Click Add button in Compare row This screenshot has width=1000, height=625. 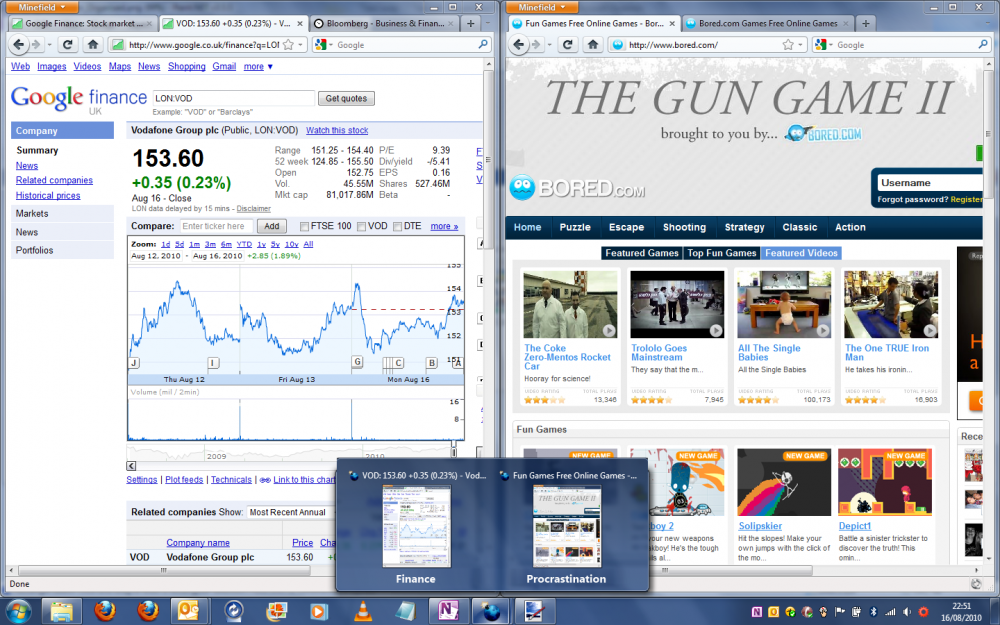[x=272, y=226]
